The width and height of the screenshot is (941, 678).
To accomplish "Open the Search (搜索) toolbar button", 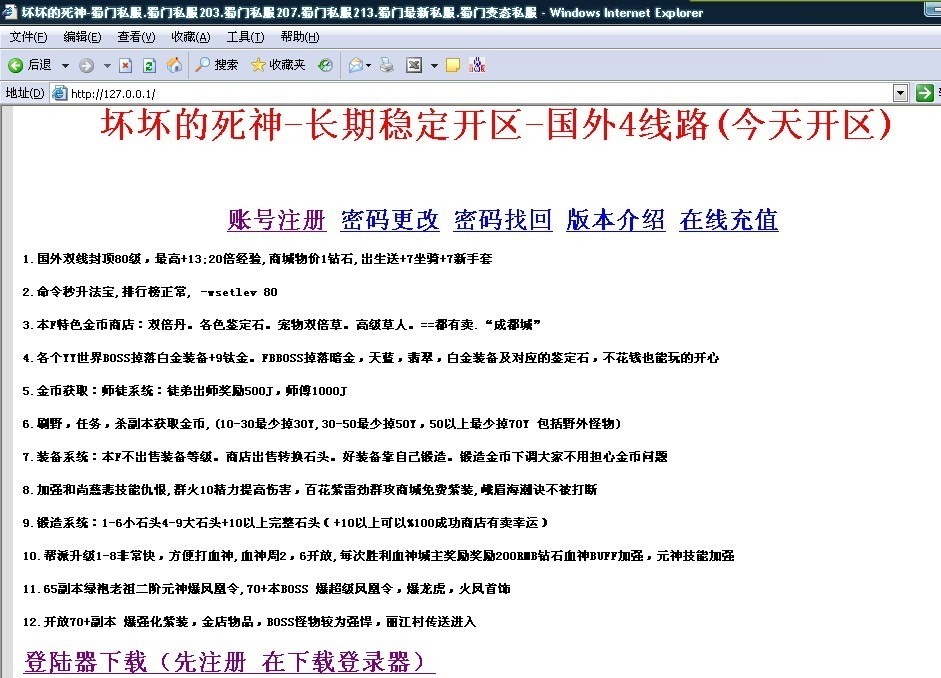I will 217,65.
